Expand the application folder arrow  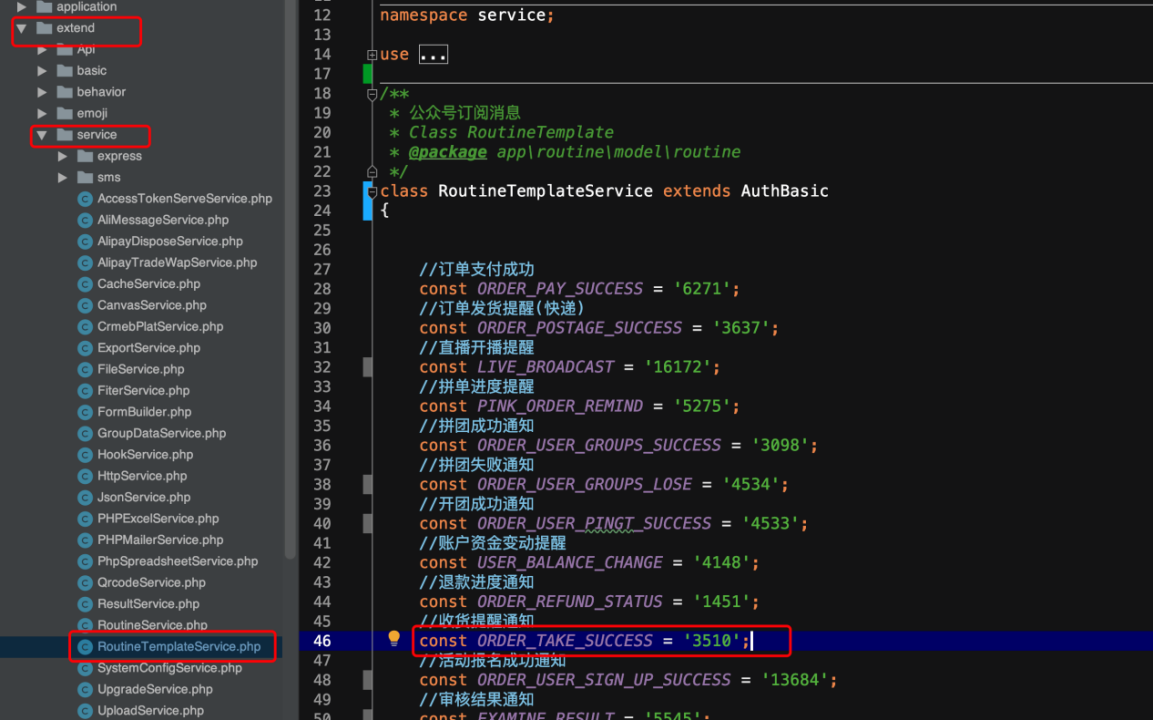click(21, 7)
